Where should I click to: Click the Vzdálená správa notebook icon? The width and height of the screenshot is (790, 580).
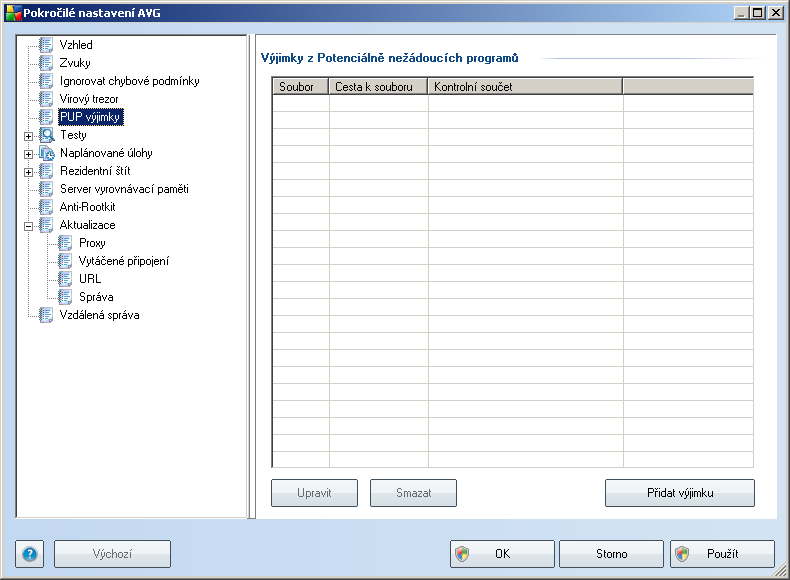46,315
